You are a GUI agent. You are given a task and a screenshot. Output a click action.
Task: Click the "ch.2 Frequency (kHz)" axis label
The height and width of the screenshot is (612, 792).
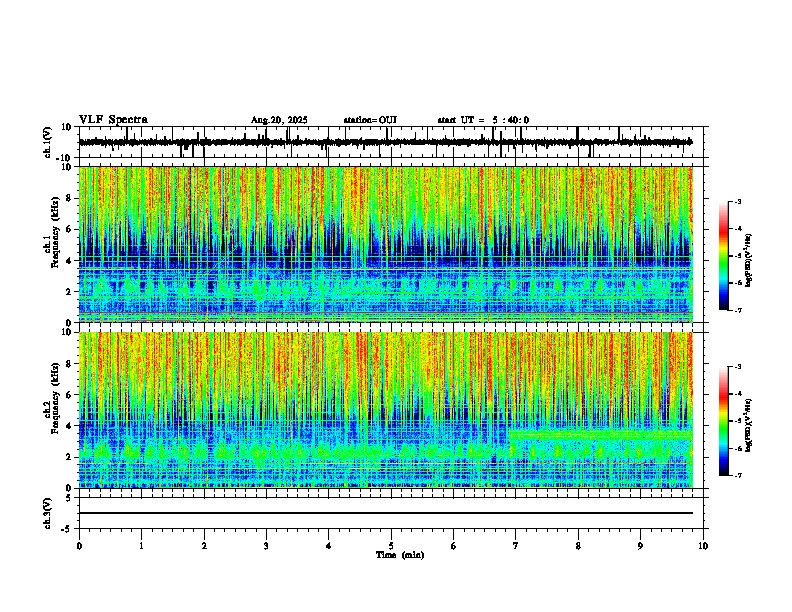(x=51, y=398)
